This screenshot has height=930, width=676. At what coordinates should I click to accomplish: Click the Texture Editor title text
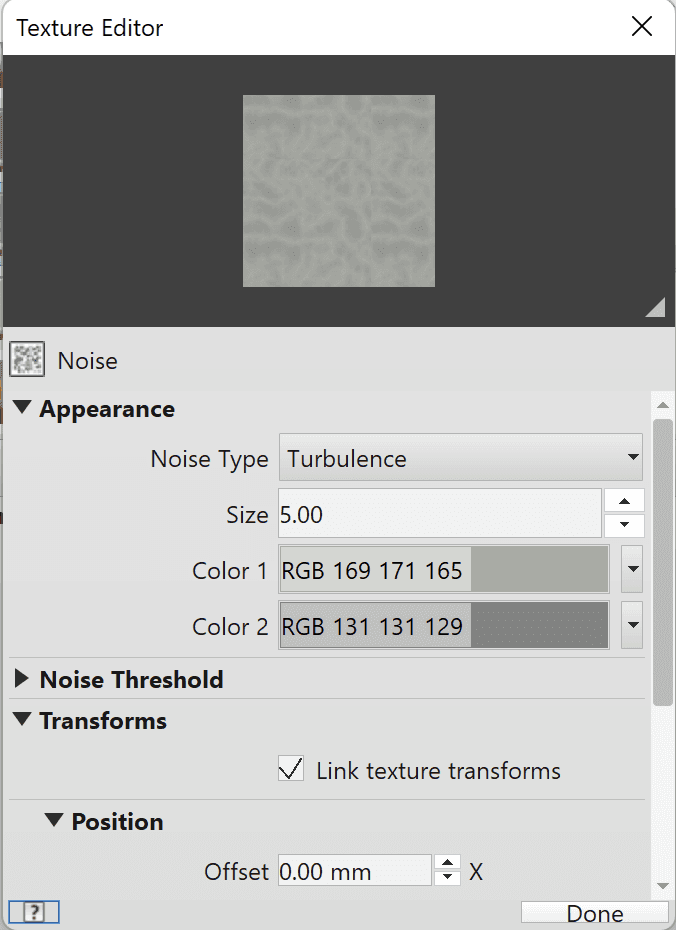tap(90, 28)
